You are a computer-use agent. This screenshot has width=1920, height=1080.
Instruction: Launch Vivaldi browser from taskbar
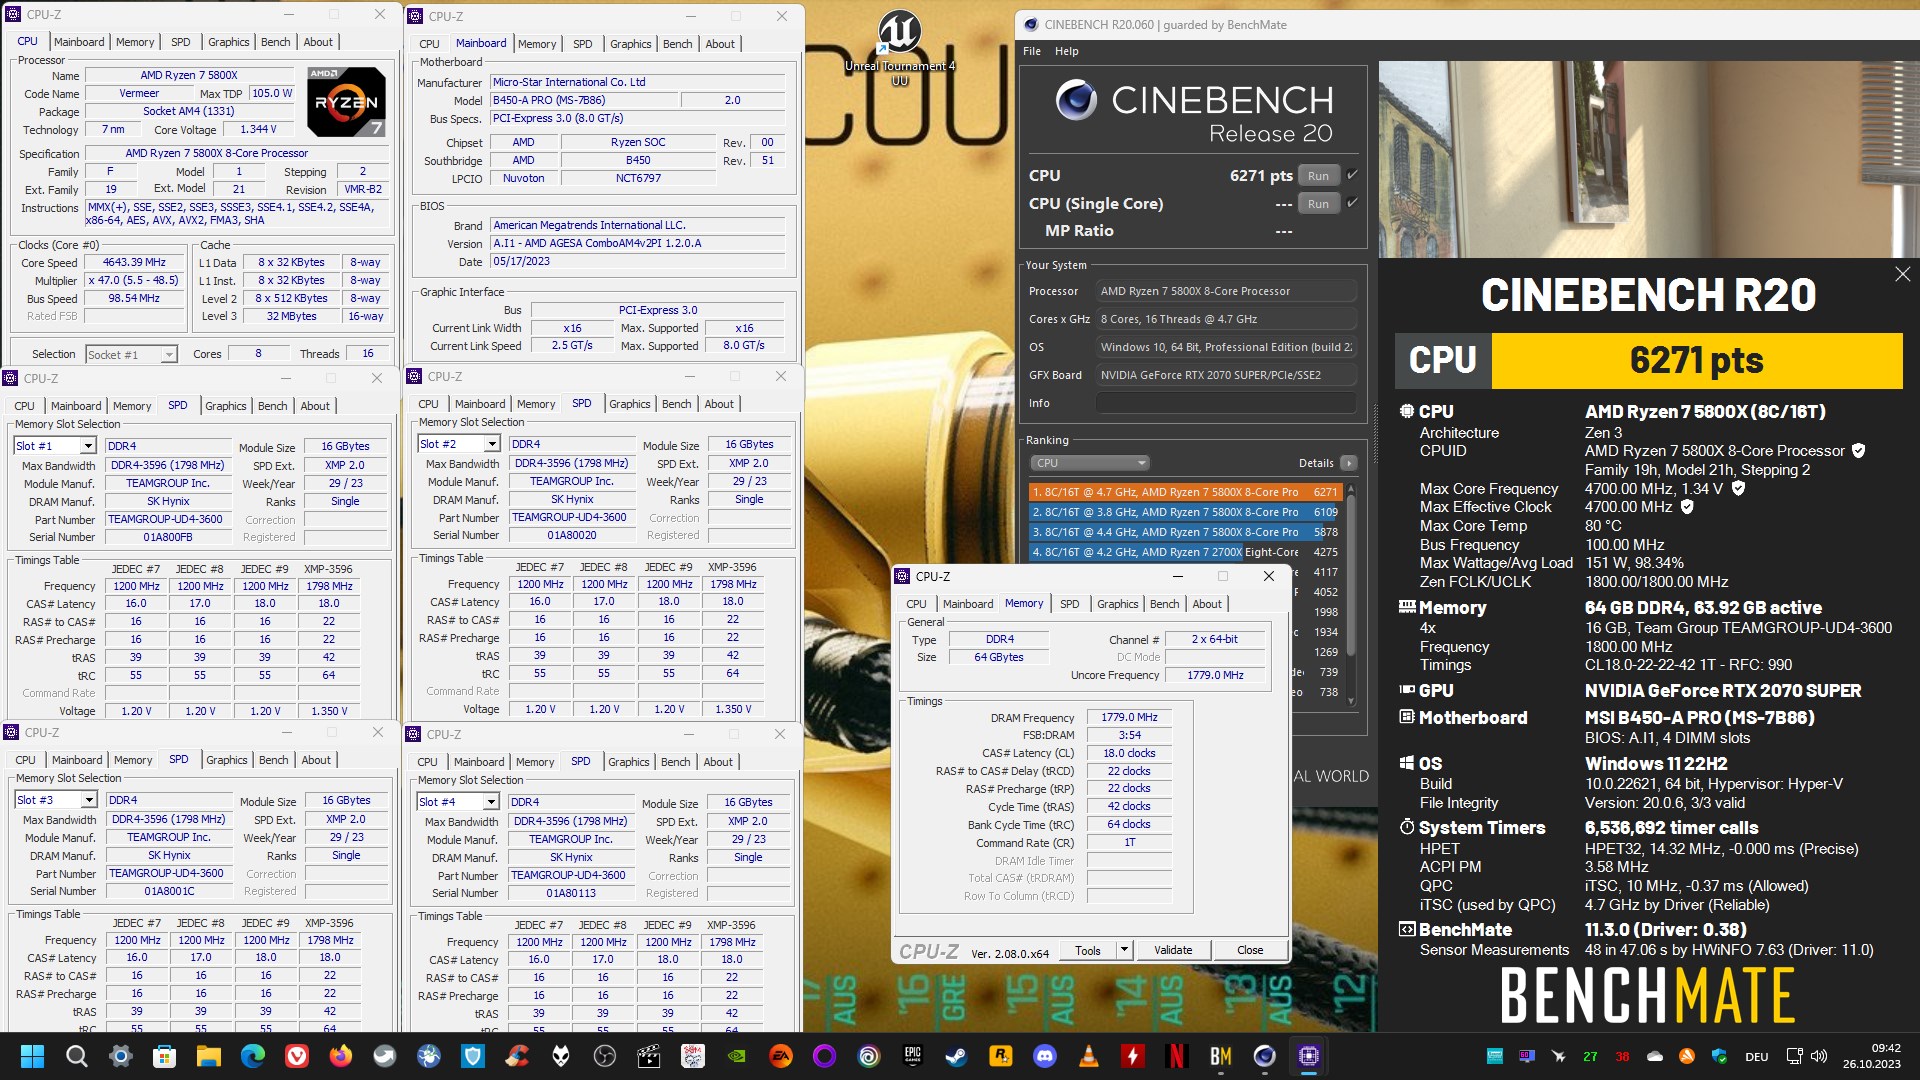tap(296, 1056)
